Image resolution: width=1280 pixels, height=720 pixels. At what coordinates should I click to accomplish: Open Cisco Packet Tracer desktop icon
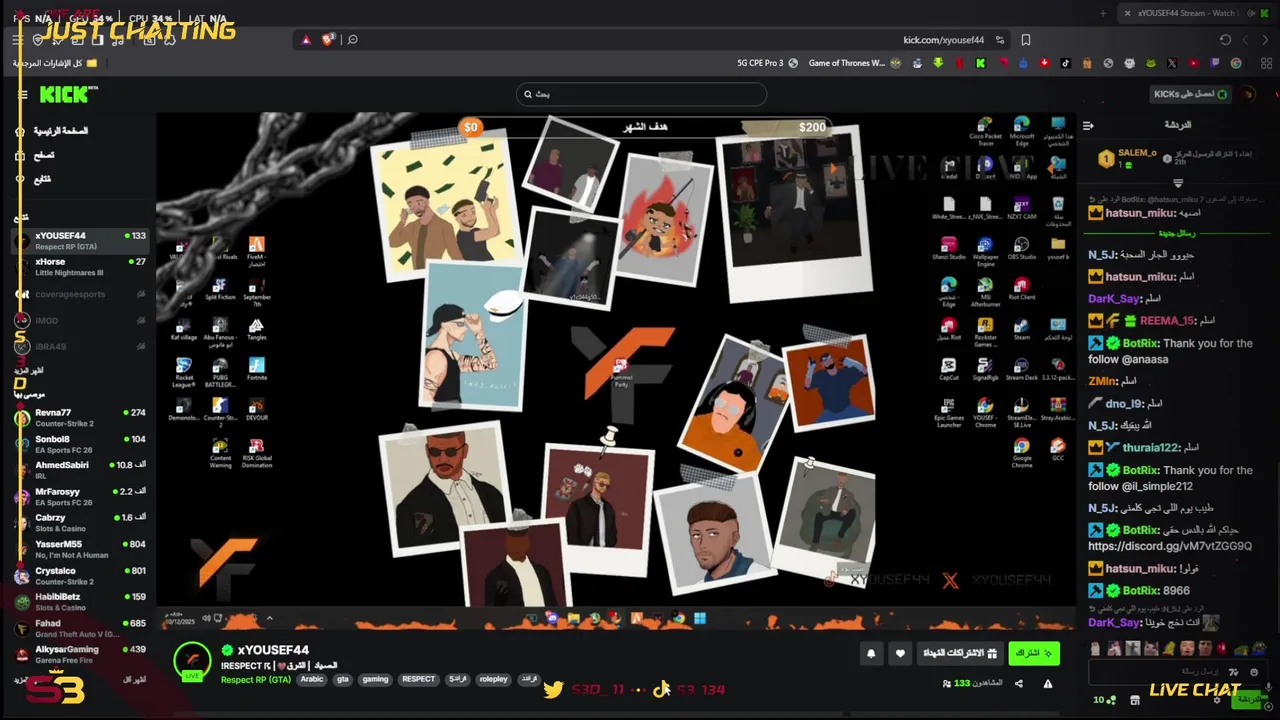985,131
